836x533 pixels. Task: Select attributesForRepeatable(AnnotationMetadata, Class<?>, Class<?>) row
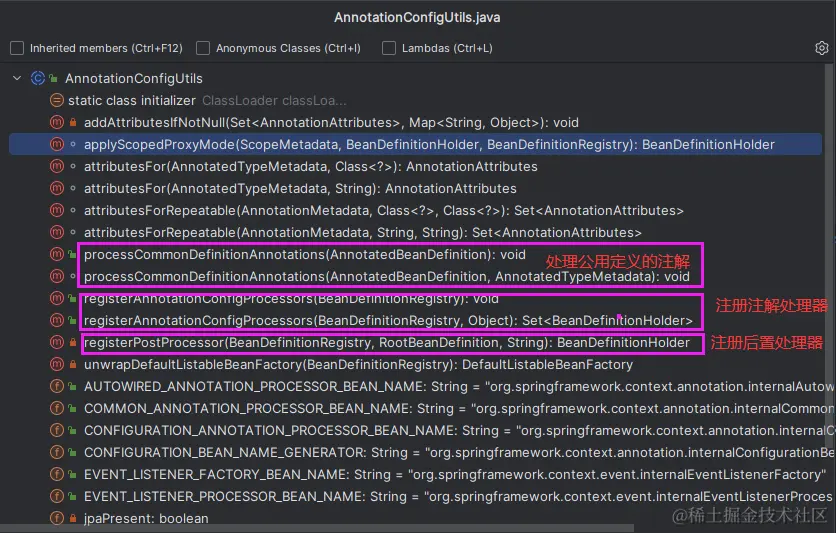415,210
